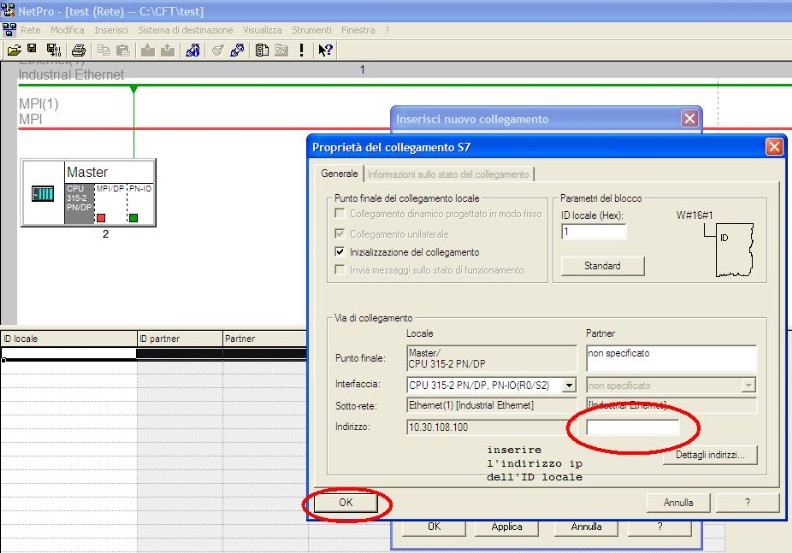Switch to Informazioni sullo stato del collegamento tab
Viewport: 792px width, 553px height.
[x=449, y=174]
